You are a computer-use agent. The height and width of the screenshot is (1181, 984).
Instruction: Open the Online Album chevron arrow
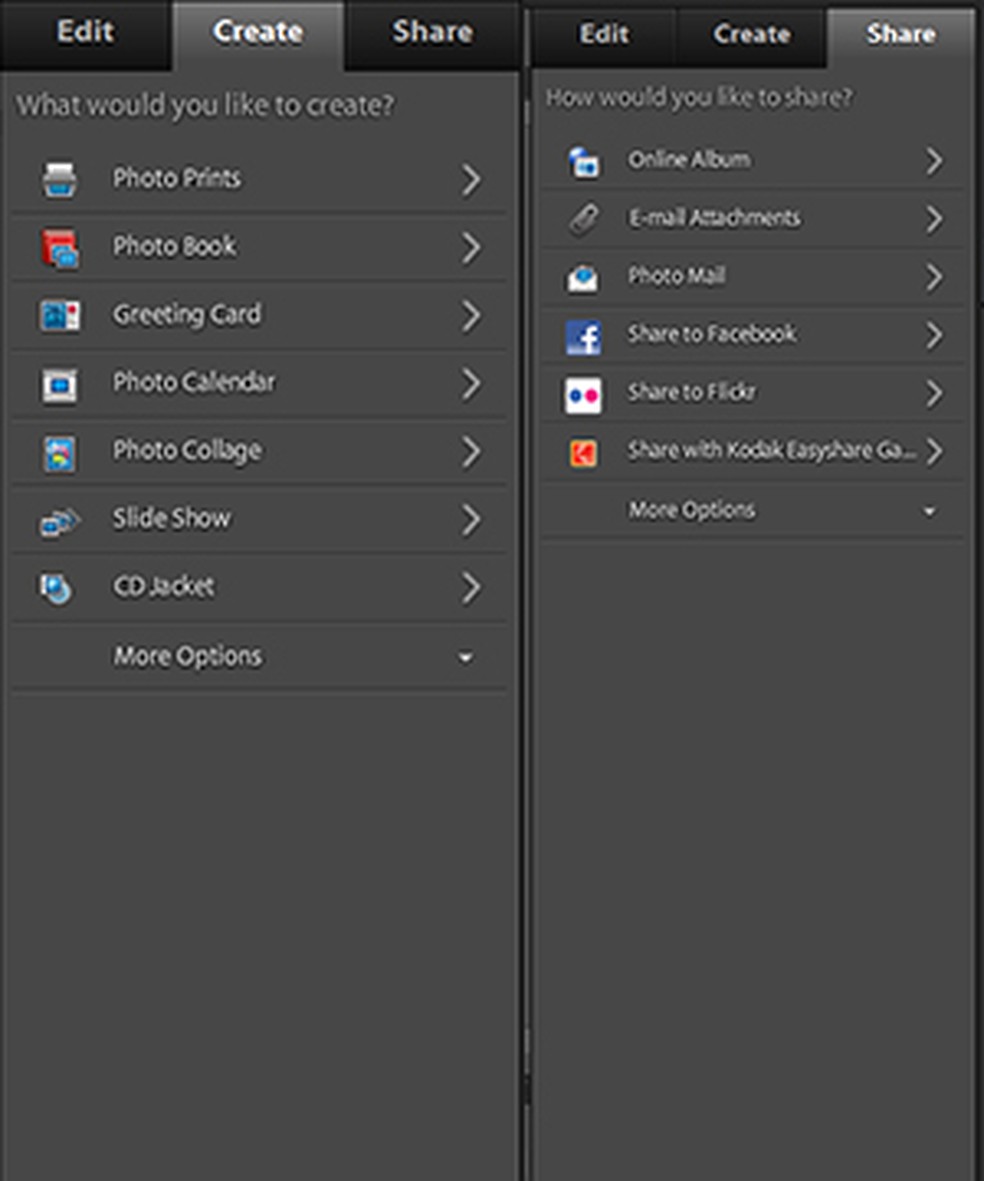point(933,161)
